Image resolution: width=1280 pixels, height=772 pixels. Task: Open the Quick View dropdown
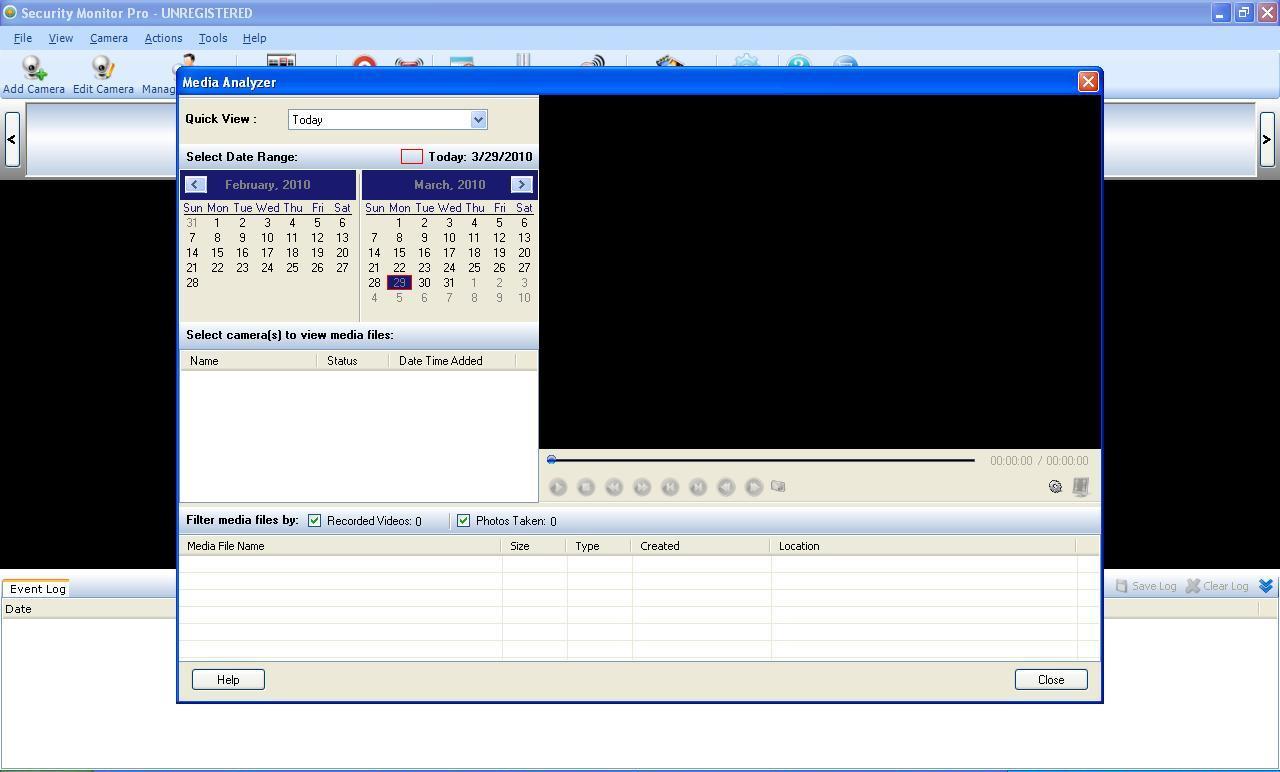point(478,120)
